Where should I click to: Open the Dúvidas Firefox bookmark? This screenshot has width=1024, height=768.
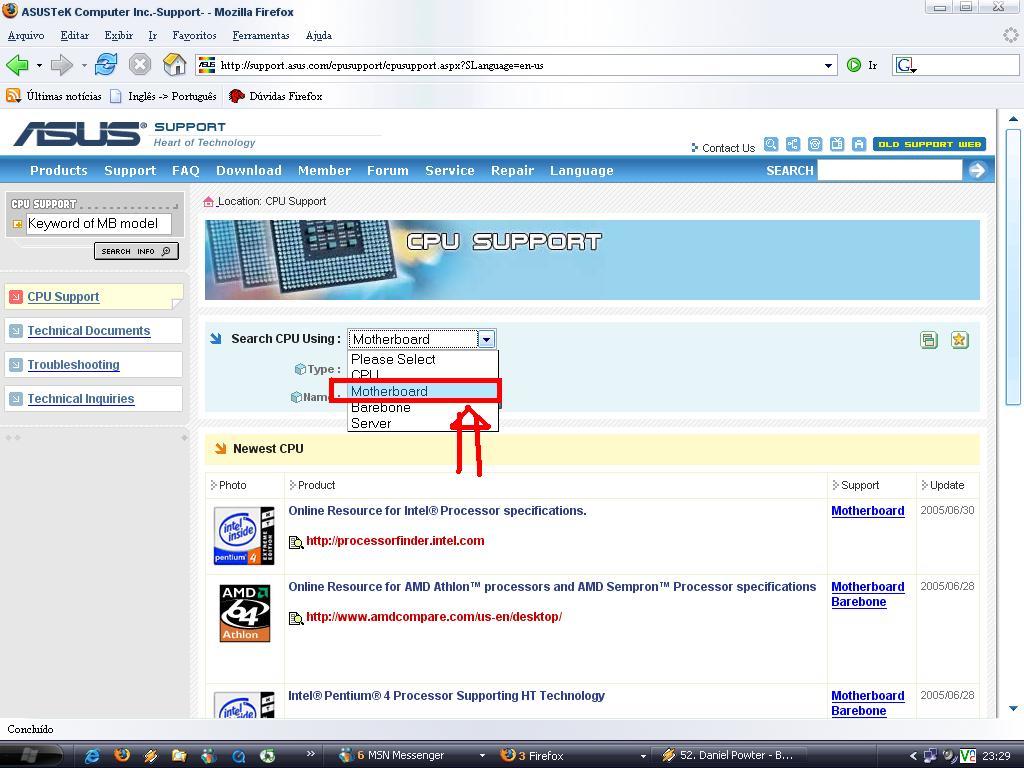click(x=275, y=96)
